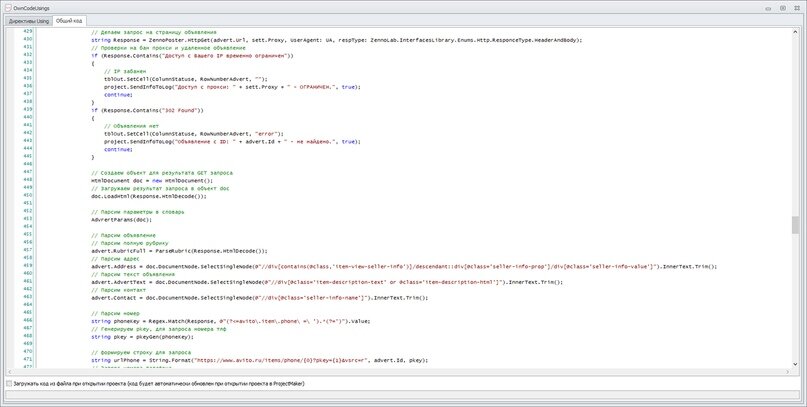Click the comment '// Объявления нет'

click(131, 126)
